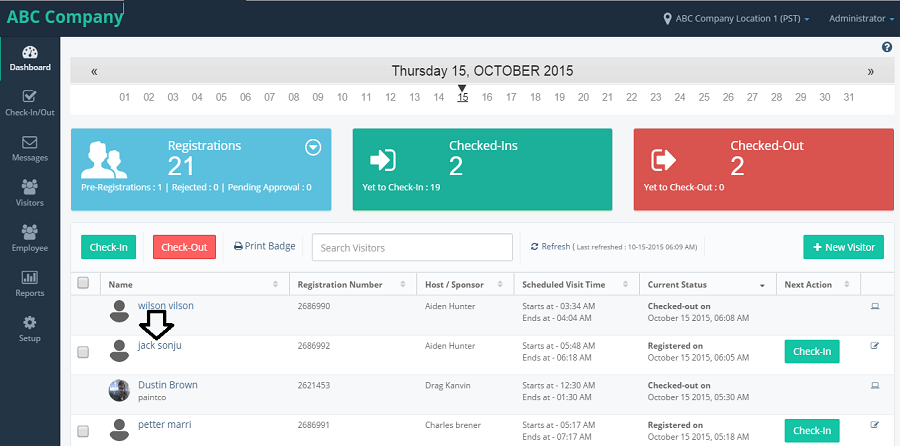Expand the Registrations card dropdown arrow
The width and height of the screenshot is (900, 446).
pyautogui.click(x=313, y=148)
